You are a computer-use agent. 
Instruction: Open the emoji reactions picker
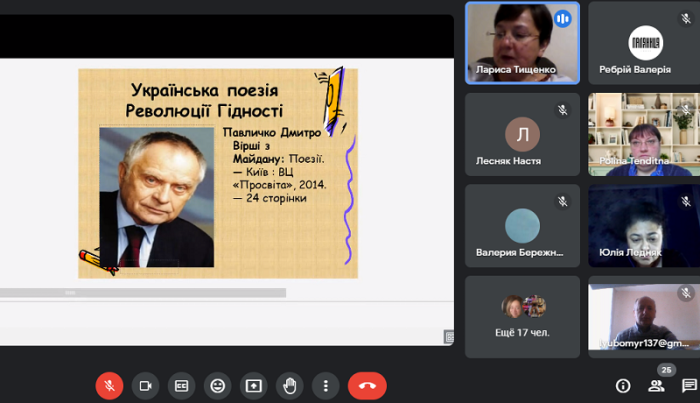(217, 385)
